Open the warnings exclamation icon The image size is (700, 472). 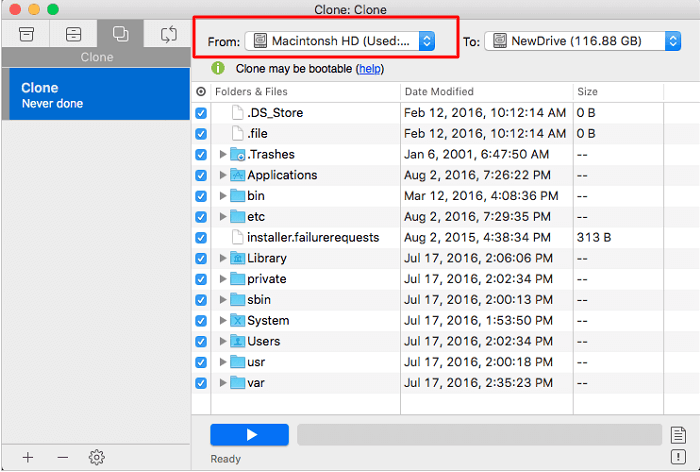pos(678,457)
